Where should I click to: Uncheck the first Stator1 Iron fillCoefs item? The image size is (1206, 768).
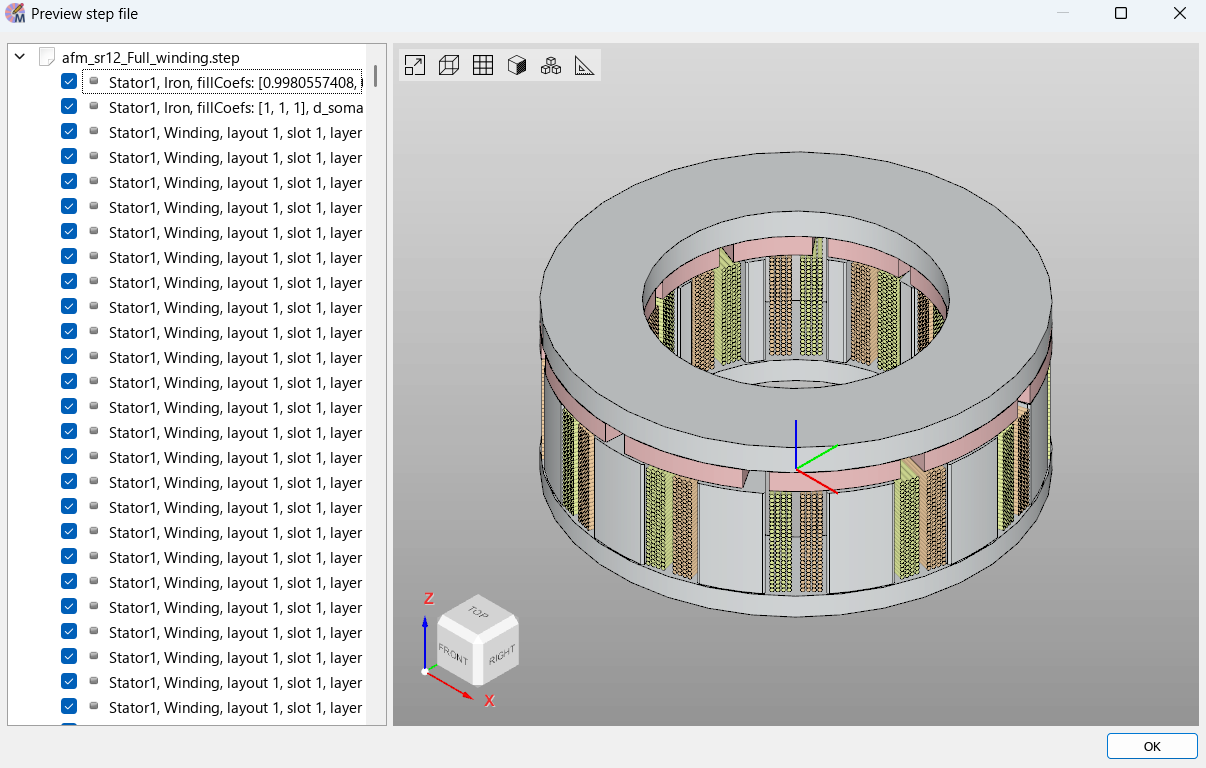pyautogui.click(x=69, y=81)
